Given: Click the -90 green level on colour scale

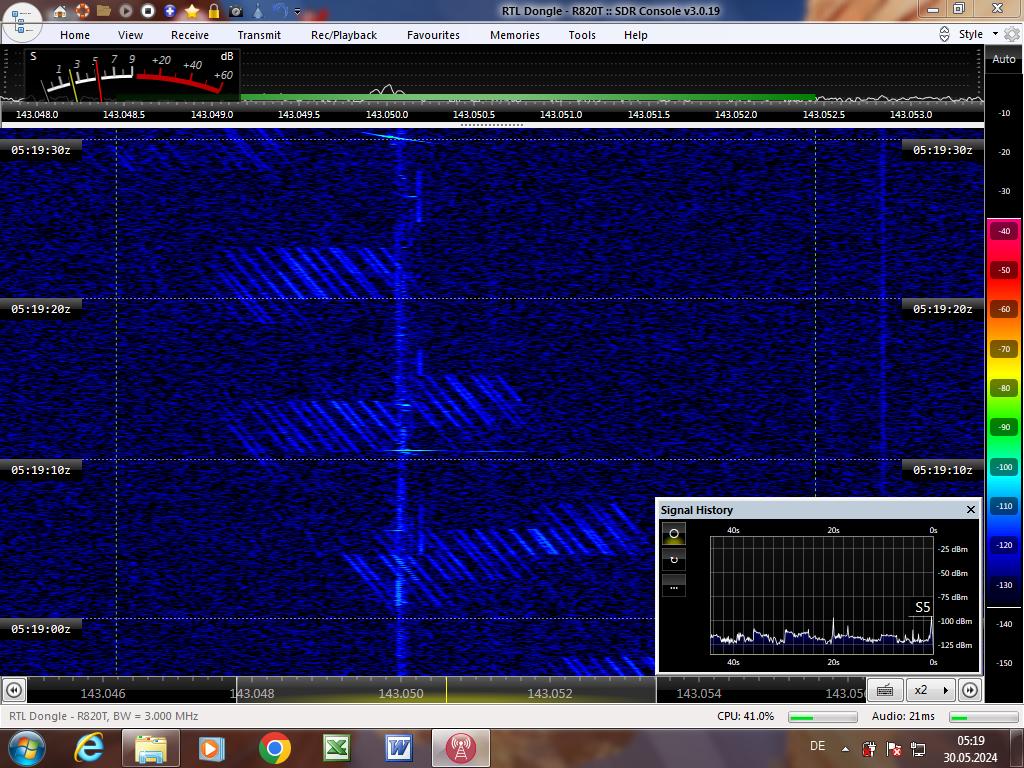Looking at the screenshot, I should point(1004,427).
